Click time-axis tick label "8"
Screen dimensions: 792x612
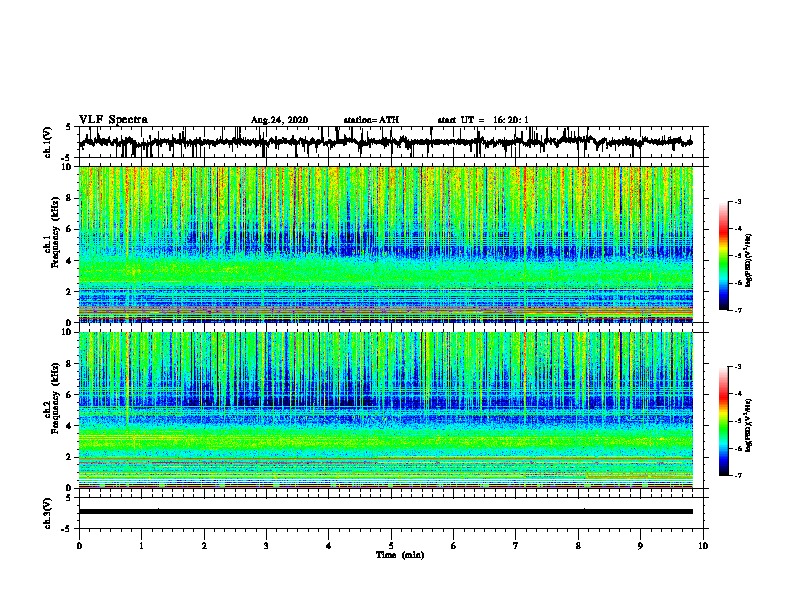578,546
